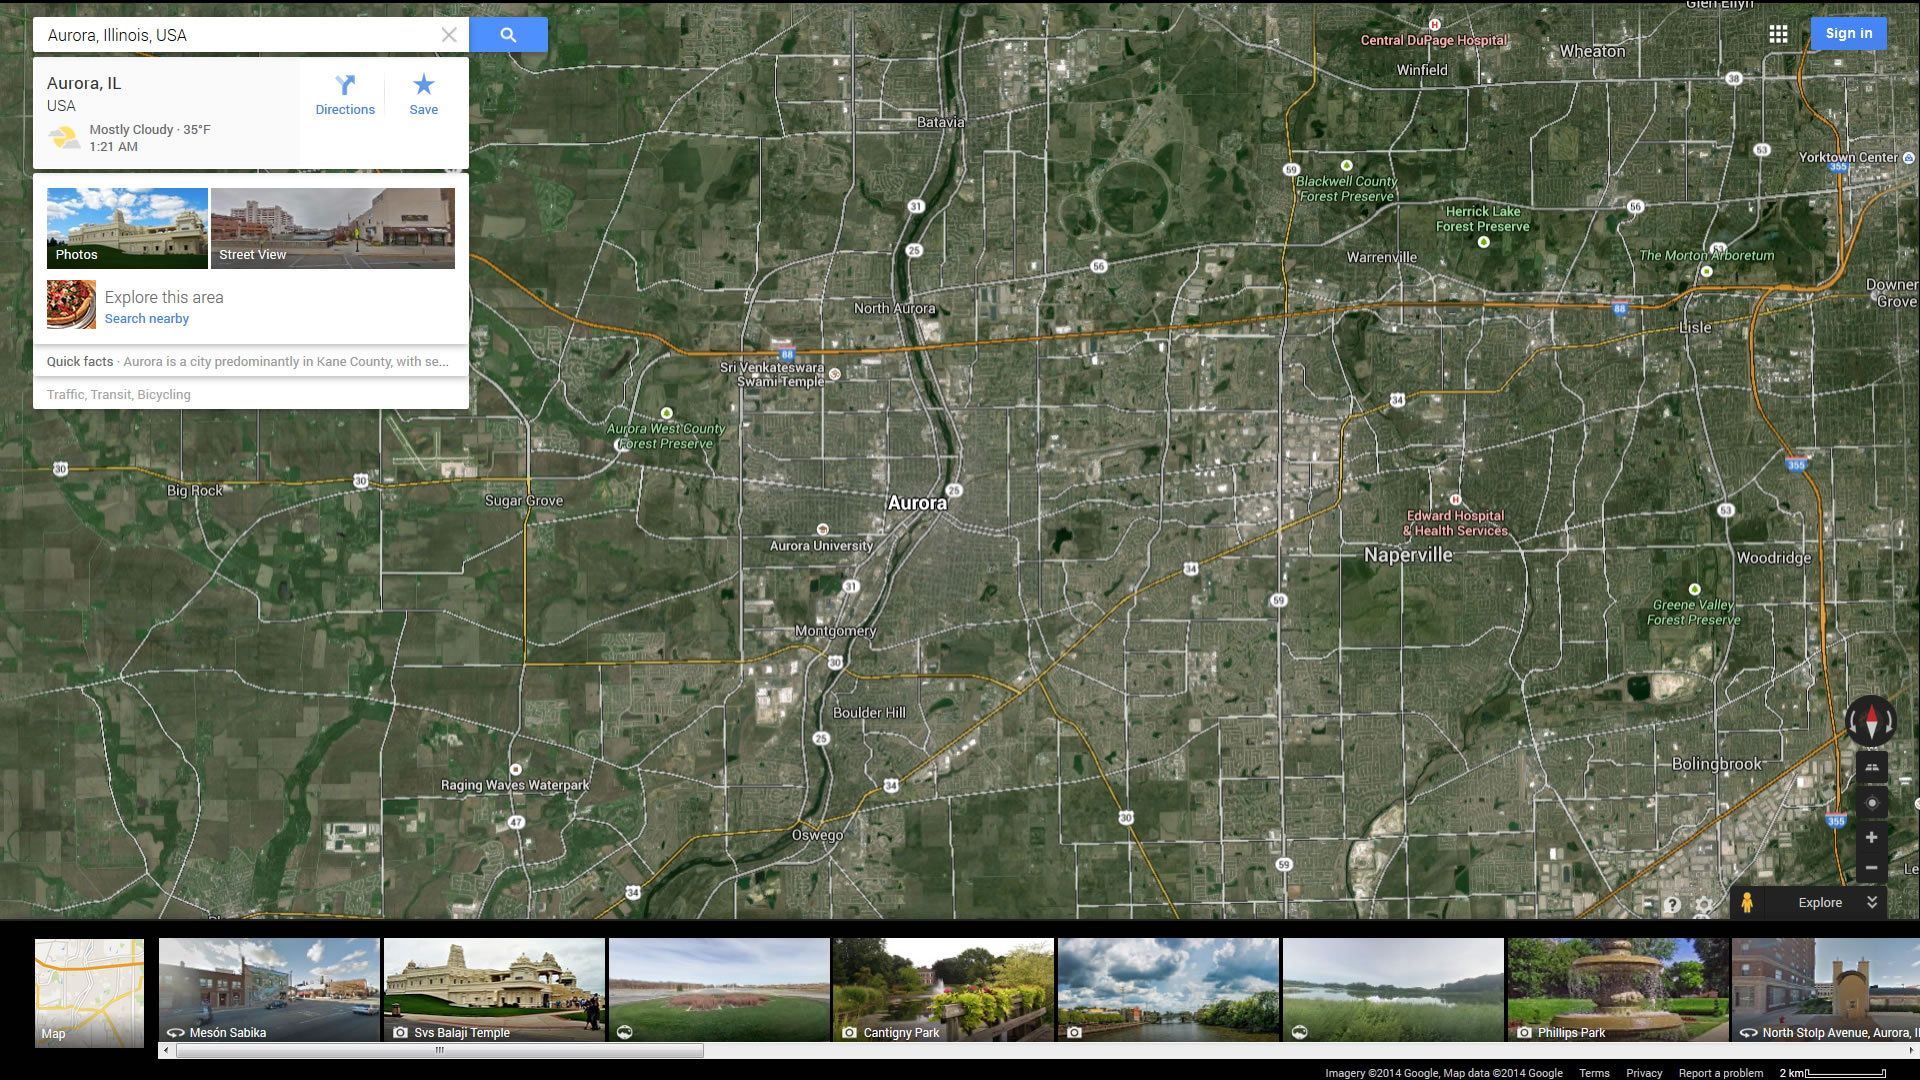1920x1080 pixels.
Task: Toggle tilt view button
Action: (1871, 767)
